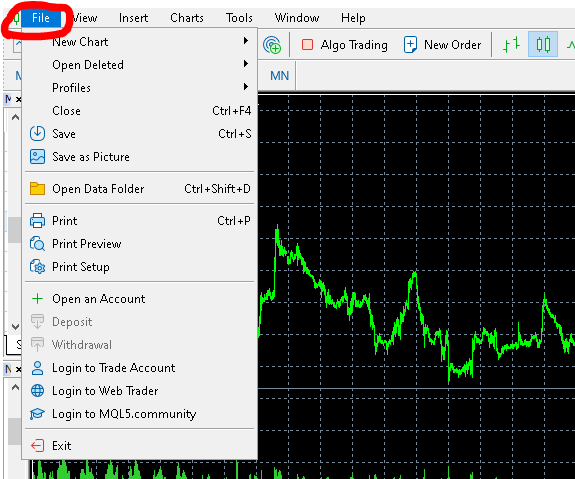
Task: Select Login to MQL5.community label
Action: [x=124, y=414]
